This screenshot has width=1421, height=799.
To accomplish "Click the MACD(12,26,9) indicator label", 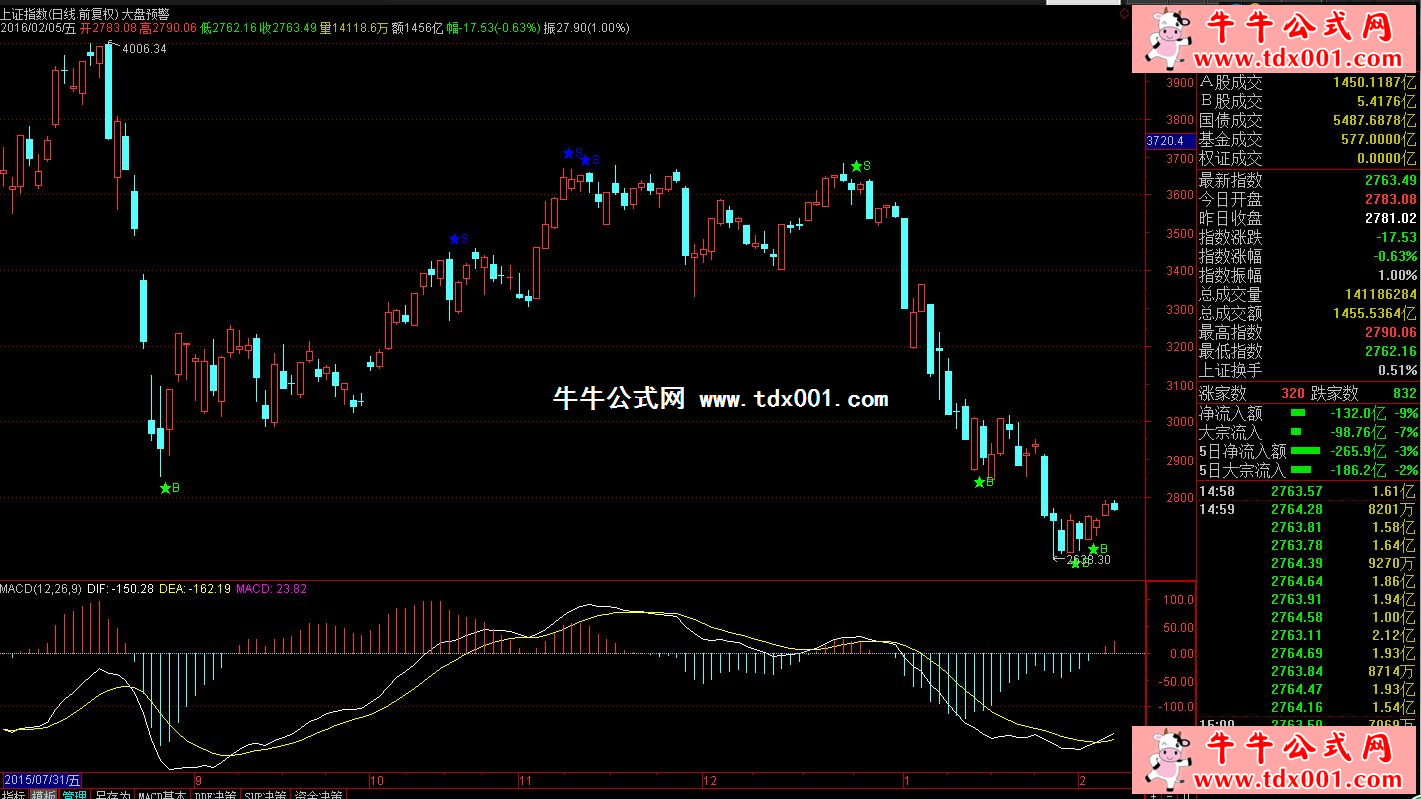I will [41, 589].
